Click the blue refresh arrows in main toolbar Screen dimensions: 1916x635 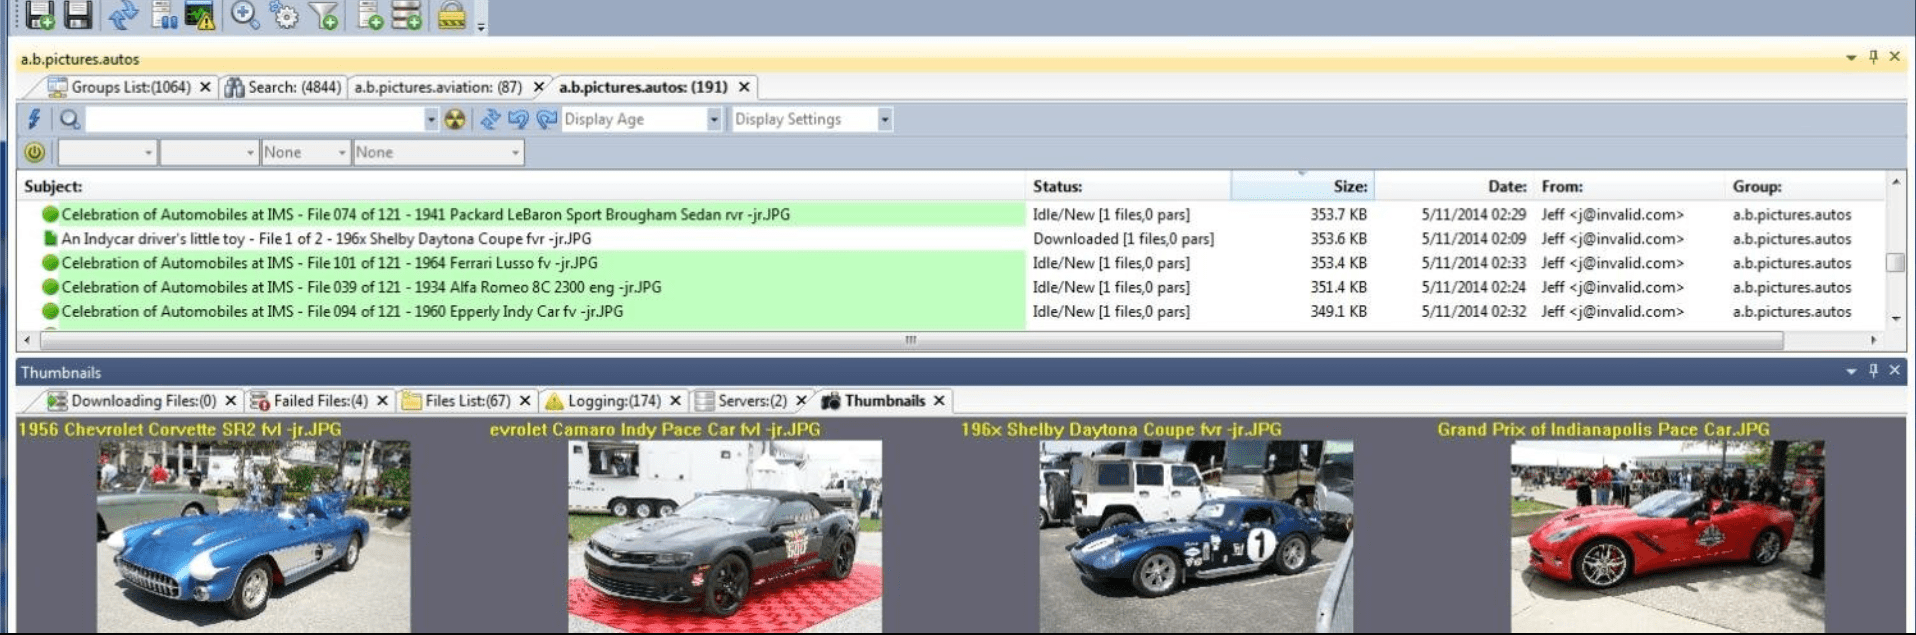(123, 15)
